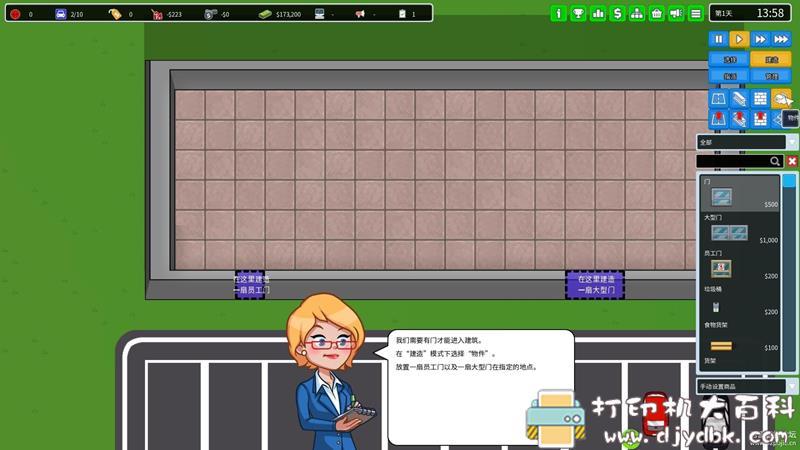Screen dimensions: 800x450
Task: Click the computer monitor status icon
Action: click(x=319, y=14)
